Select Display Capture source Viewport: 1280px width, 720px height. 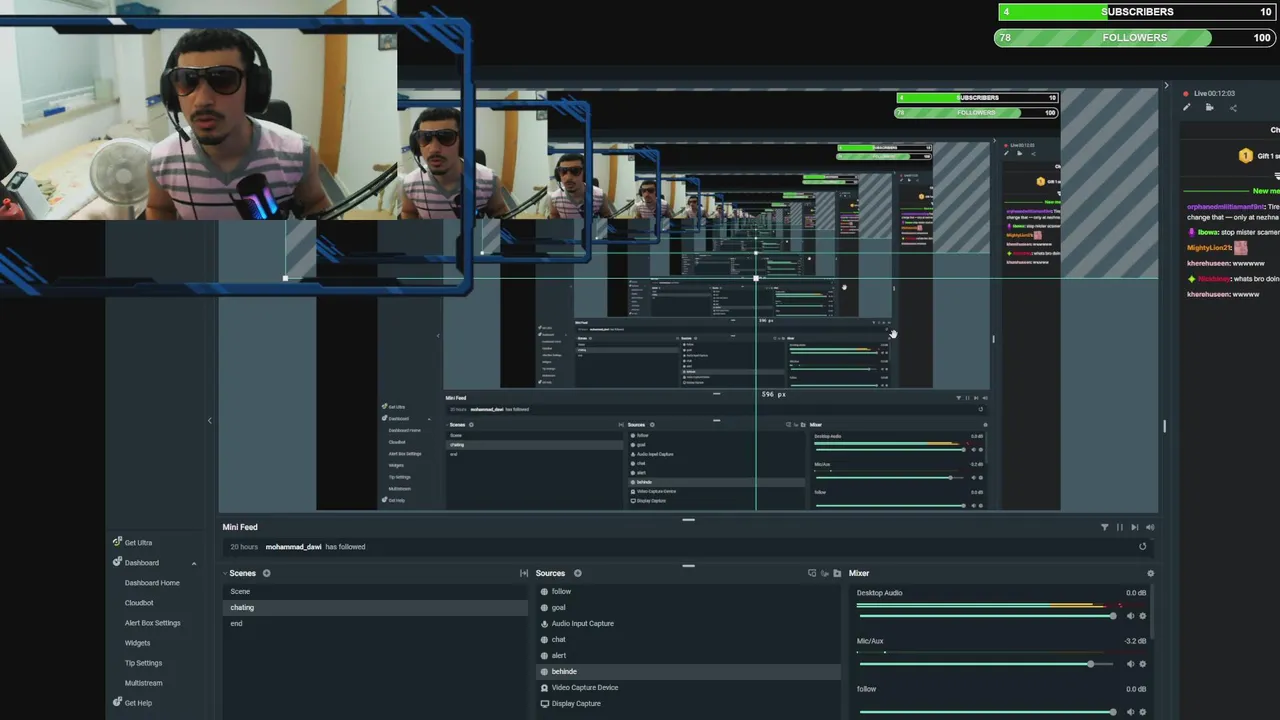tap(688, 704)
